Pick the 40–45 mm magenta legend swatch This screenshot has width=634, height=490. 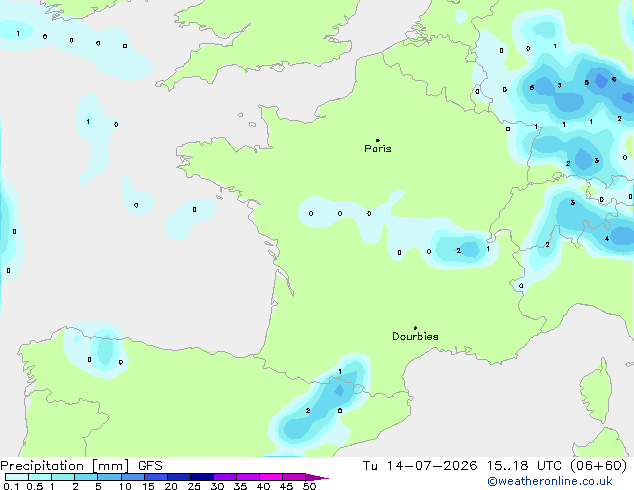(x=271, y=477)
